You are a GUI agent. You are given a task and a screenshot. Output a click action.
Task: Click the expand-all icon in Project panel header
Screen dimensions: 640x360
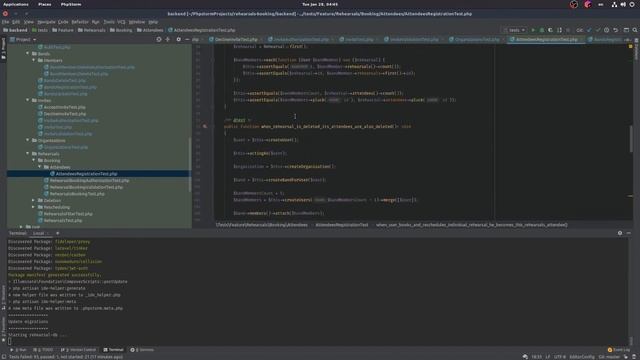click(x=168, y=40)
